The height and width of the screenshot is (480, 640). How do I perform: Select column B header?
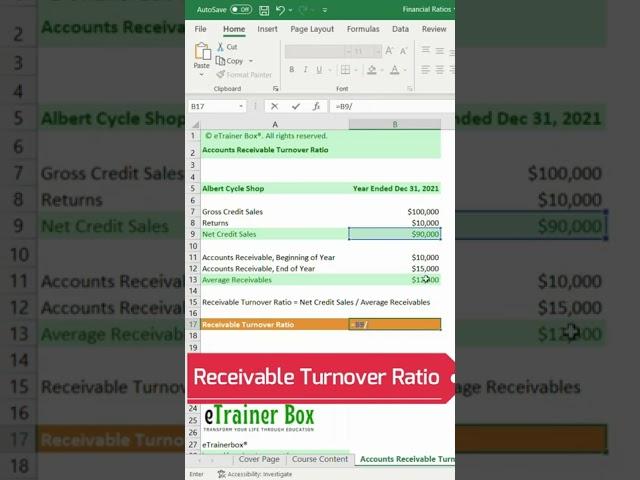point(395,124)
